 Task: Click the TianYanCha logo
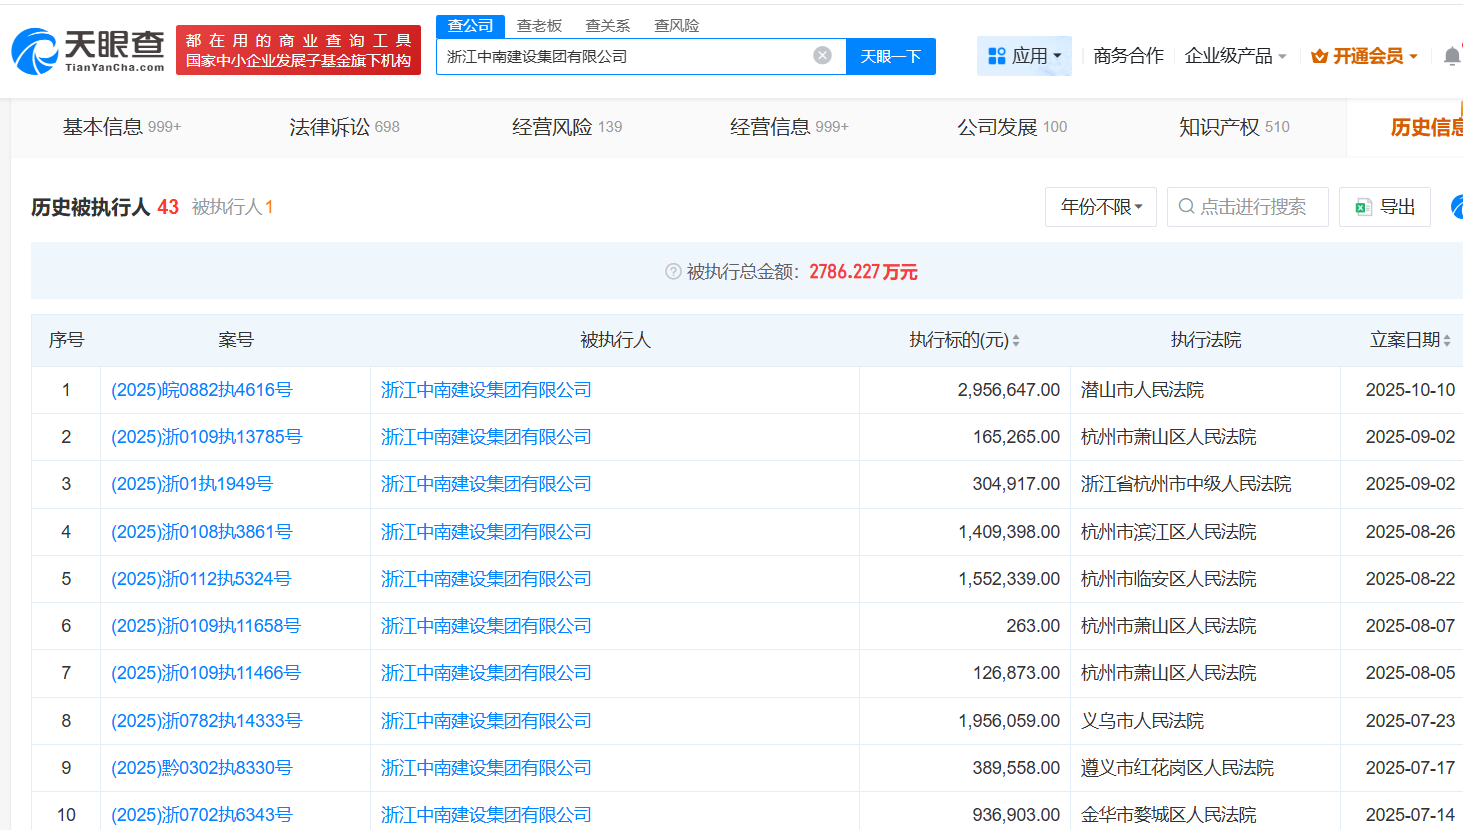point(88,50)
